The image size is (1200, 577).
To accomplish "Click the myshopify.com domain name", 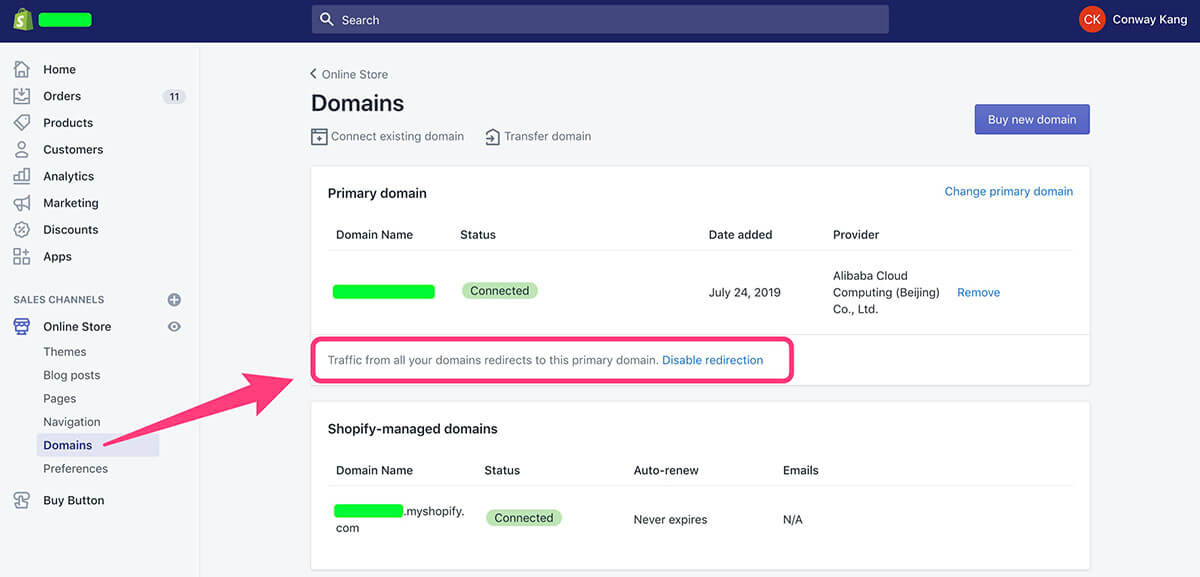I will coord(399,518).
